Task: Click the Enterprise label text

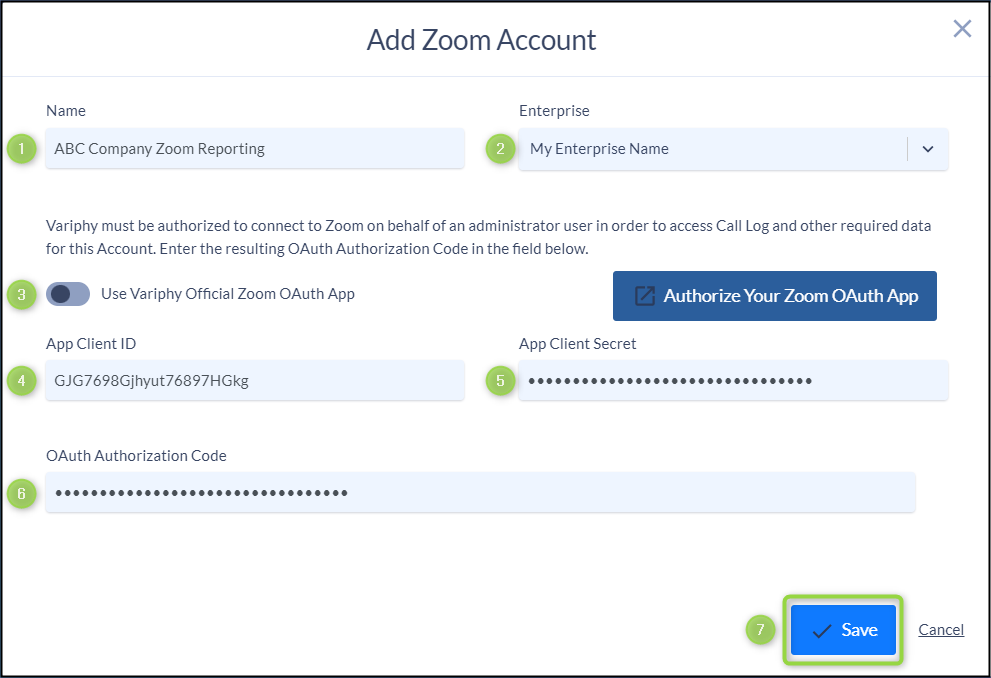Action: [x=554, y=111]
